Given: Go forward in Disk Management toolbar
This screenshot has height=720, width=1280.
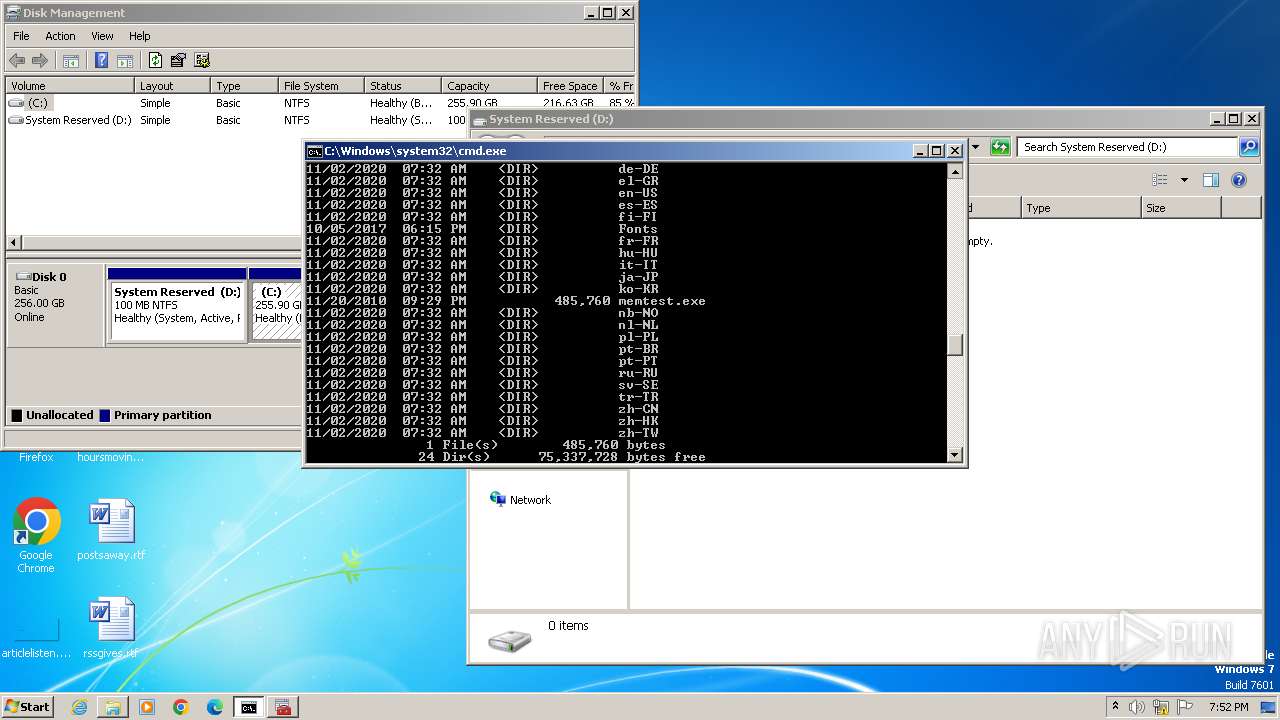Looking at the screenshot, I should (x=40, y=61).
